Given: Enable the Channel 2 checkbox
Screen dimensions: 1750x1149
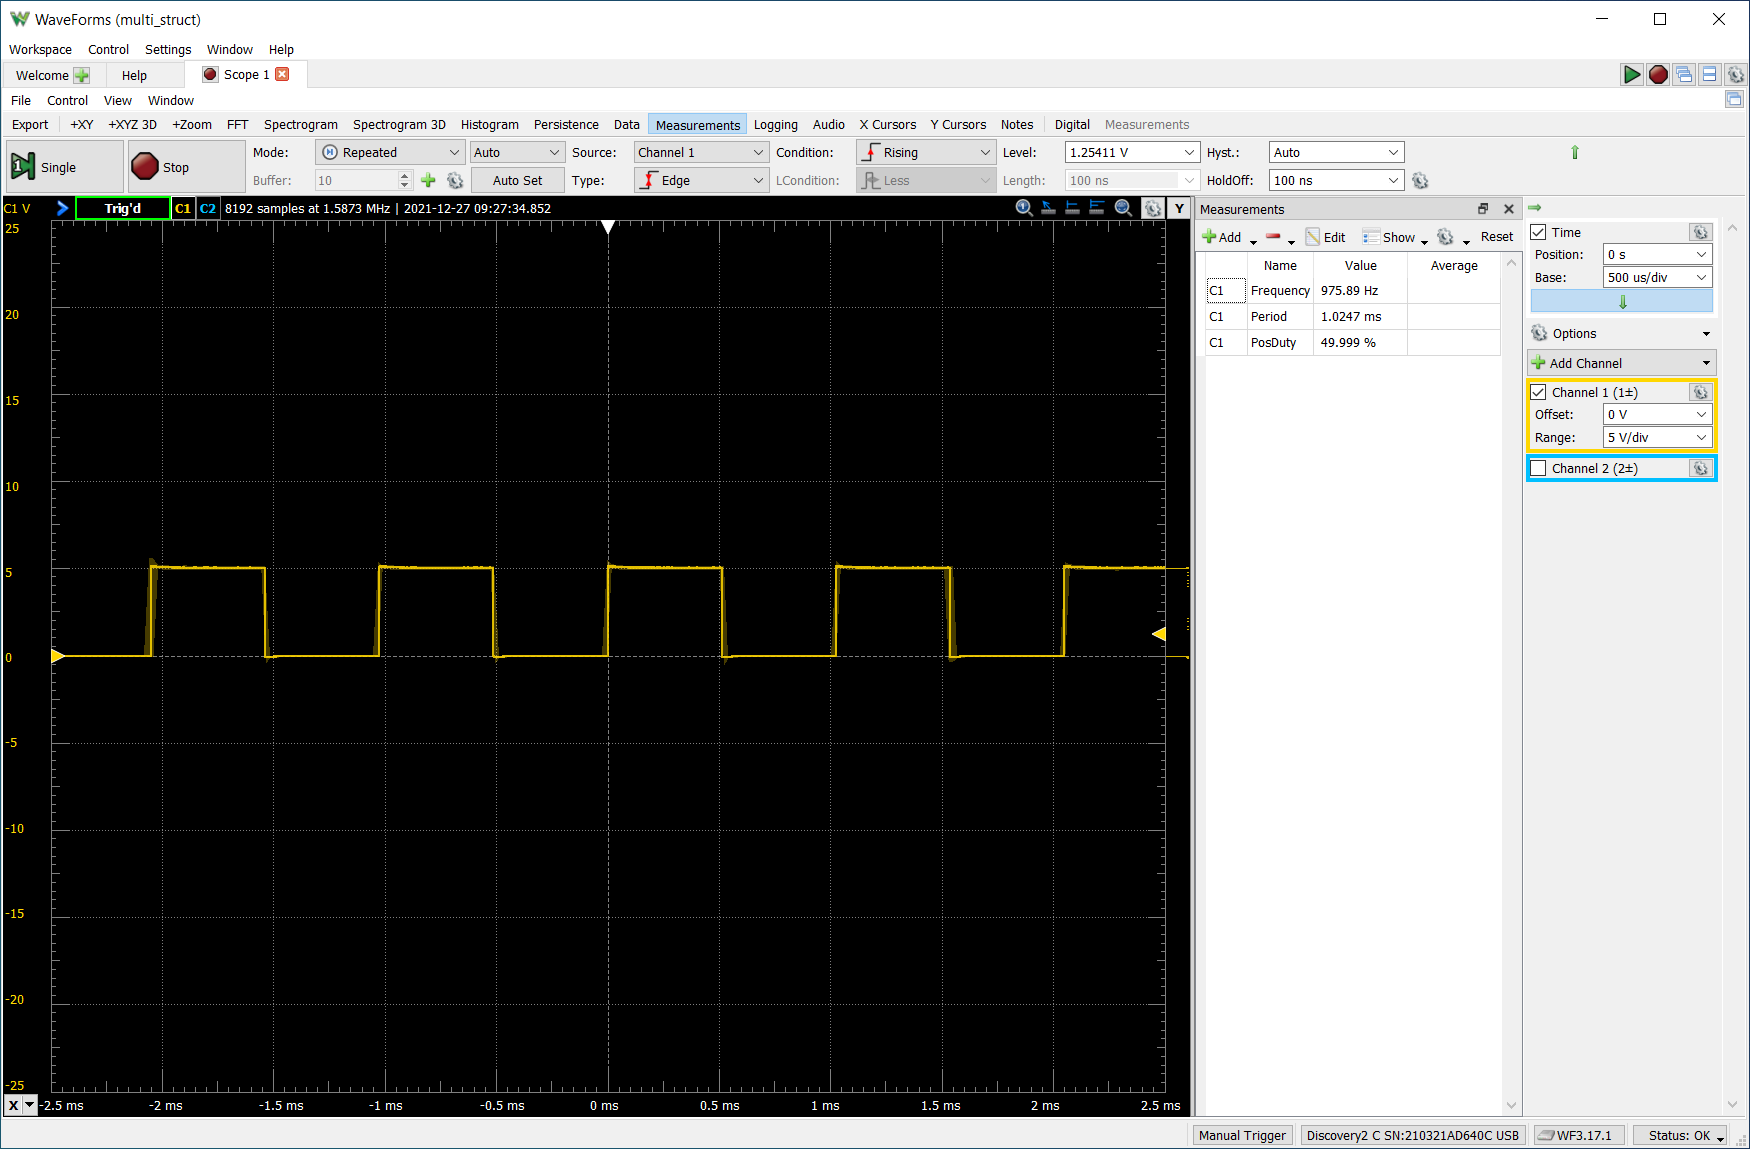Looking at the screenshot, I should point(1538,468).
